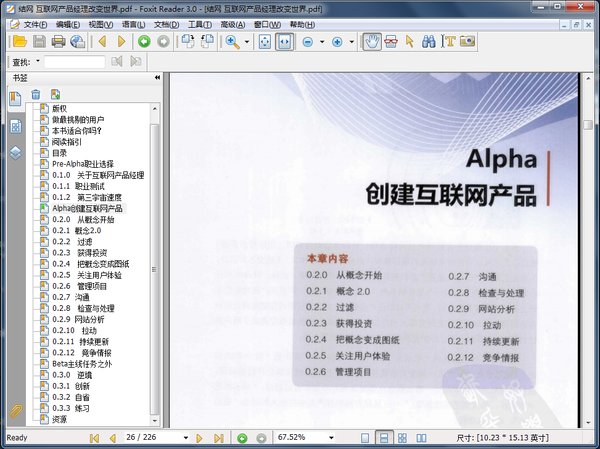This screenshot has width=600, height=449.
Task: Open the 帮助(H) menu
Action: coord(301,23)
